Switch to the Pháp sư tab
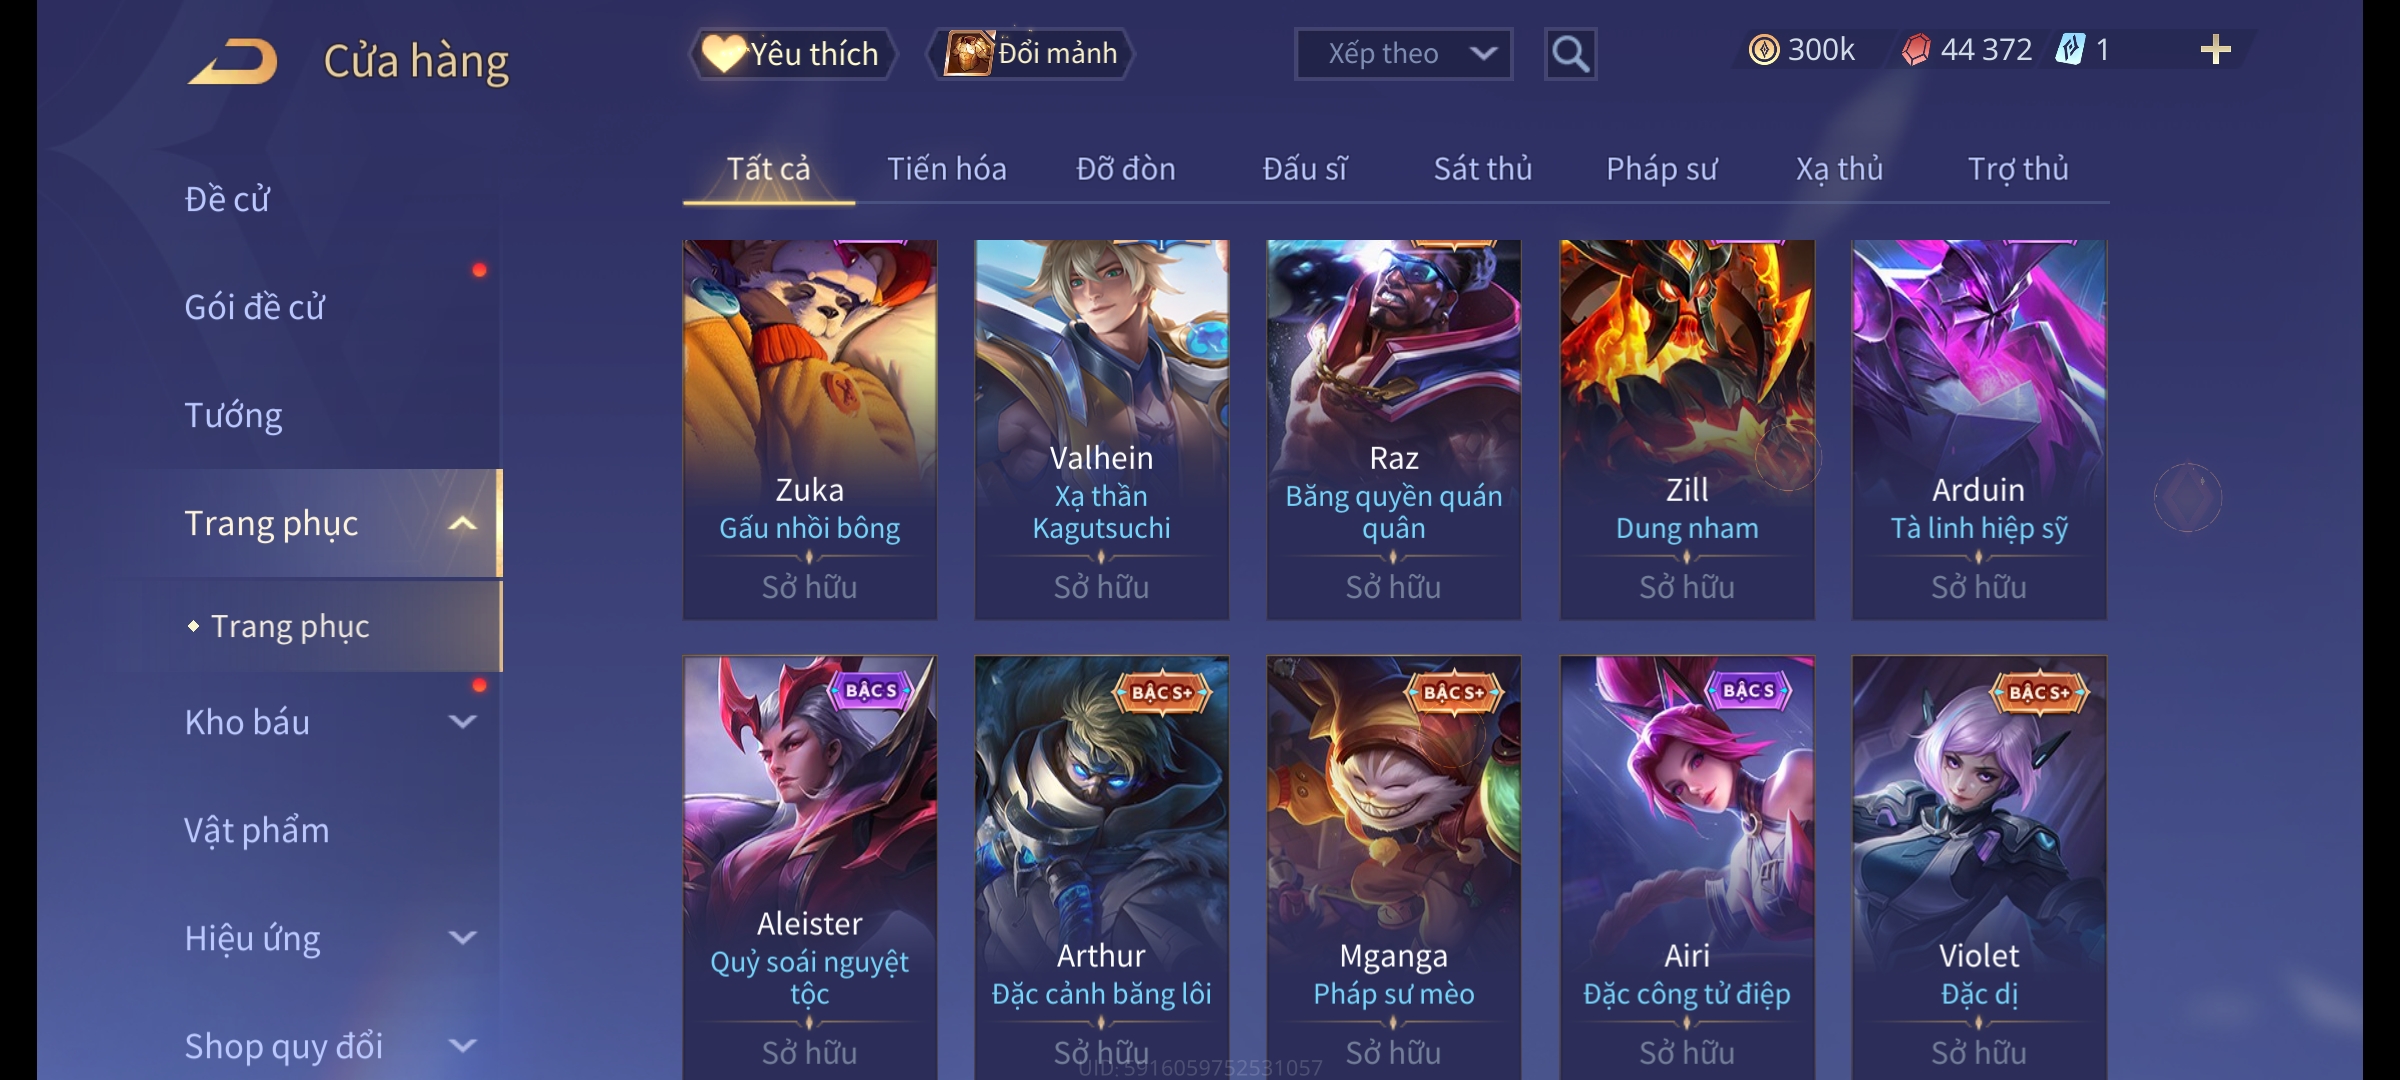 1661,169
